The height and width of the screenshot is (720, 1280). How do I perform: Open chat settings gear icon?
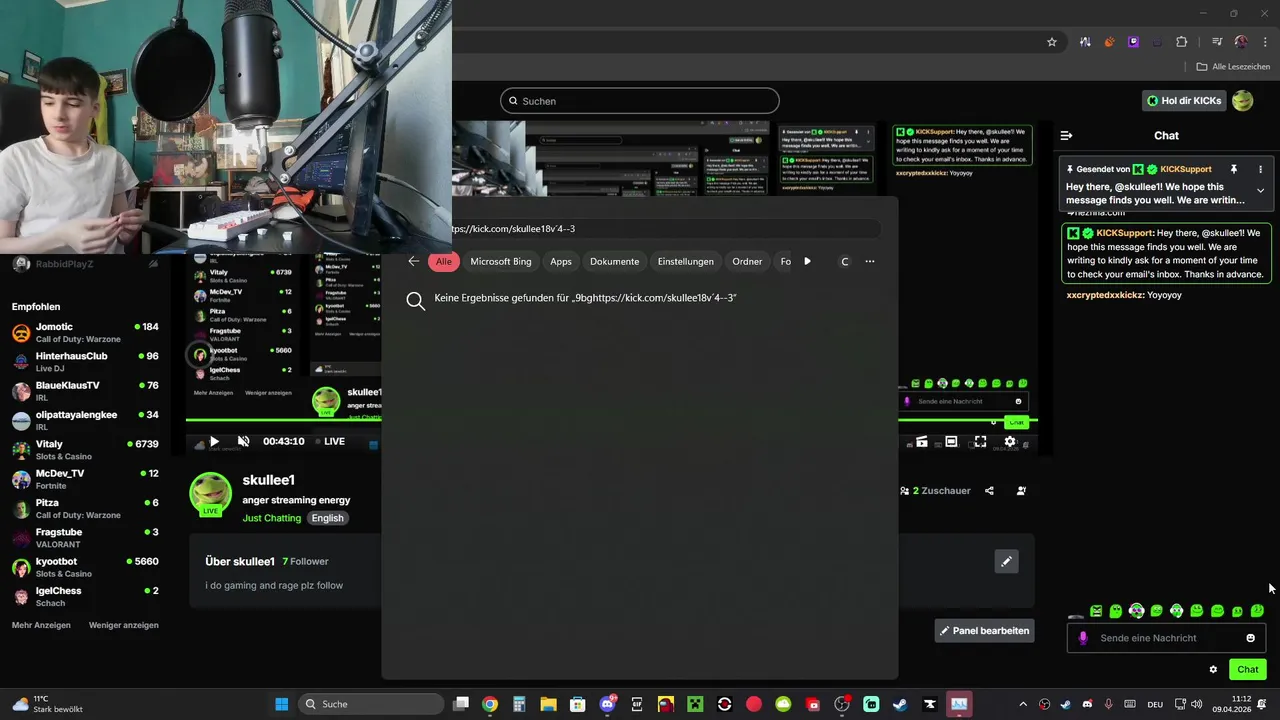pyautogui.click(x=1213, y=670)
